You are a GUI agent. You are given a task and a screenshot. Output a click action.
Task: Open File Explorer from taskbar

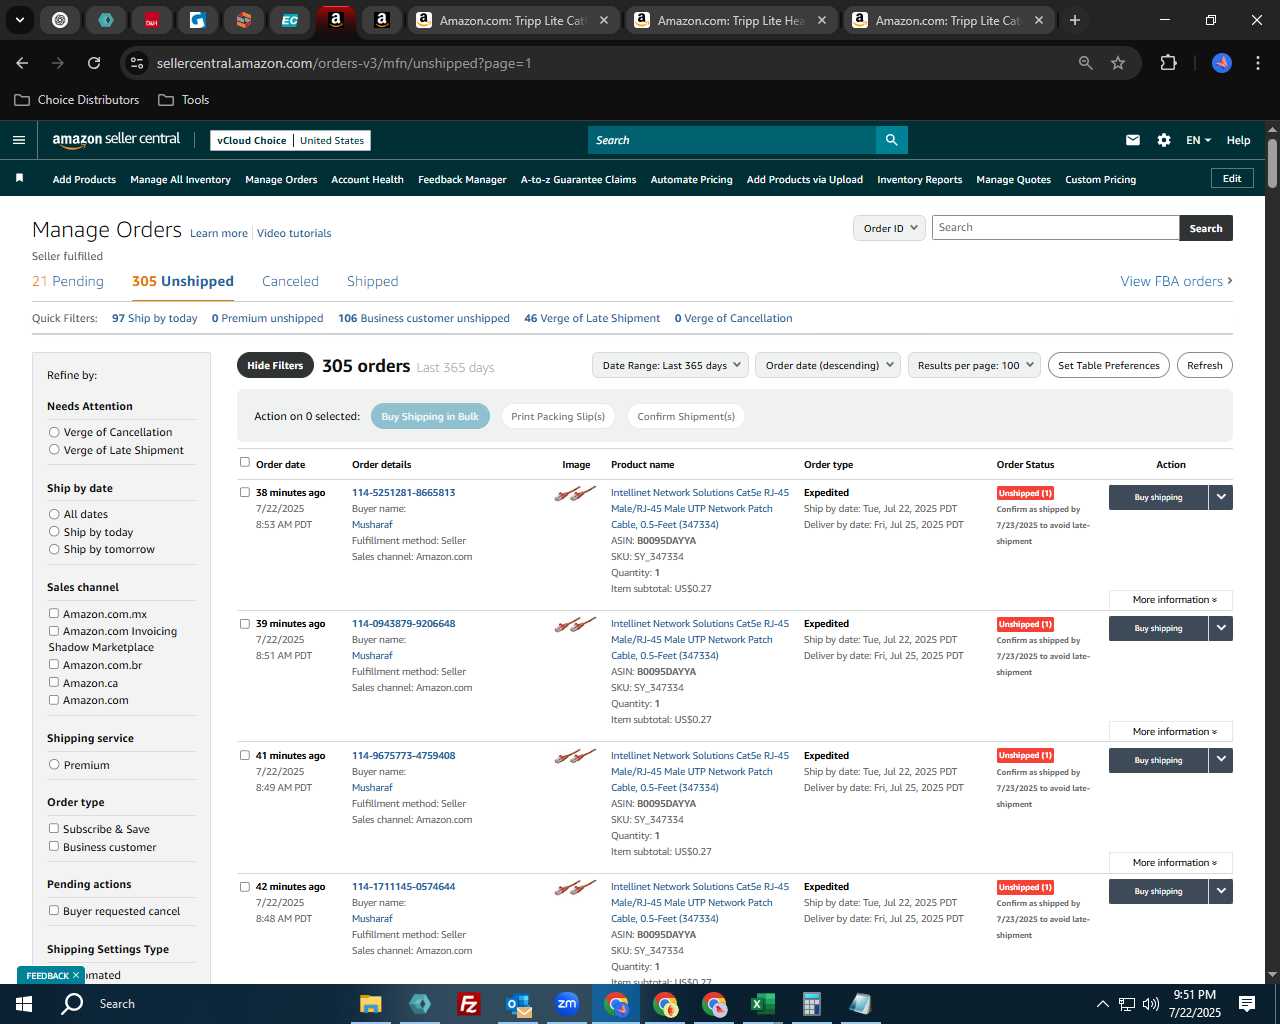[371, 1004]
